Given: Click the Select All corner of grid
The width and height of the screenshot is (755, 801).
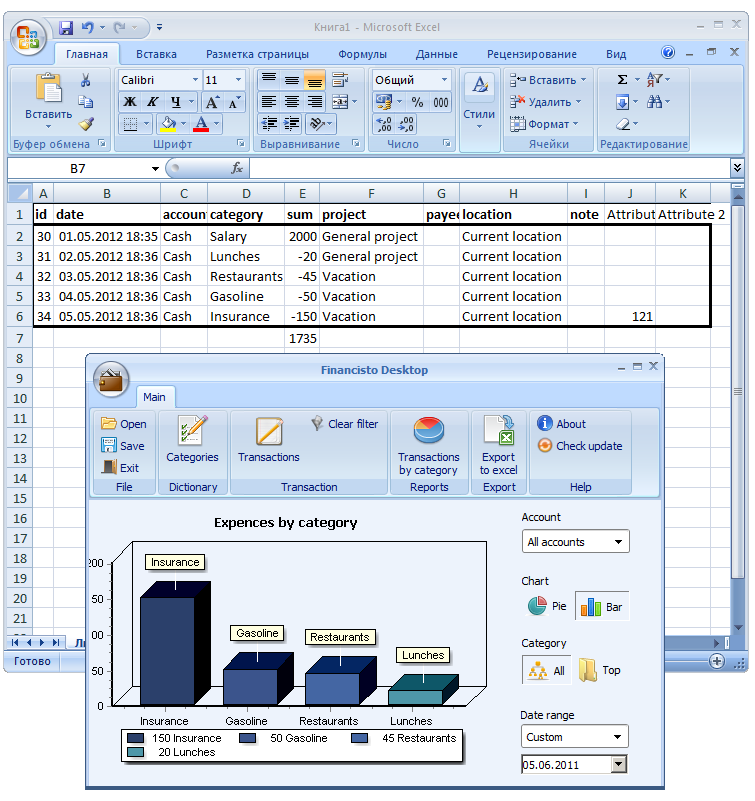Looking at the screenshot, I should 20,194.
